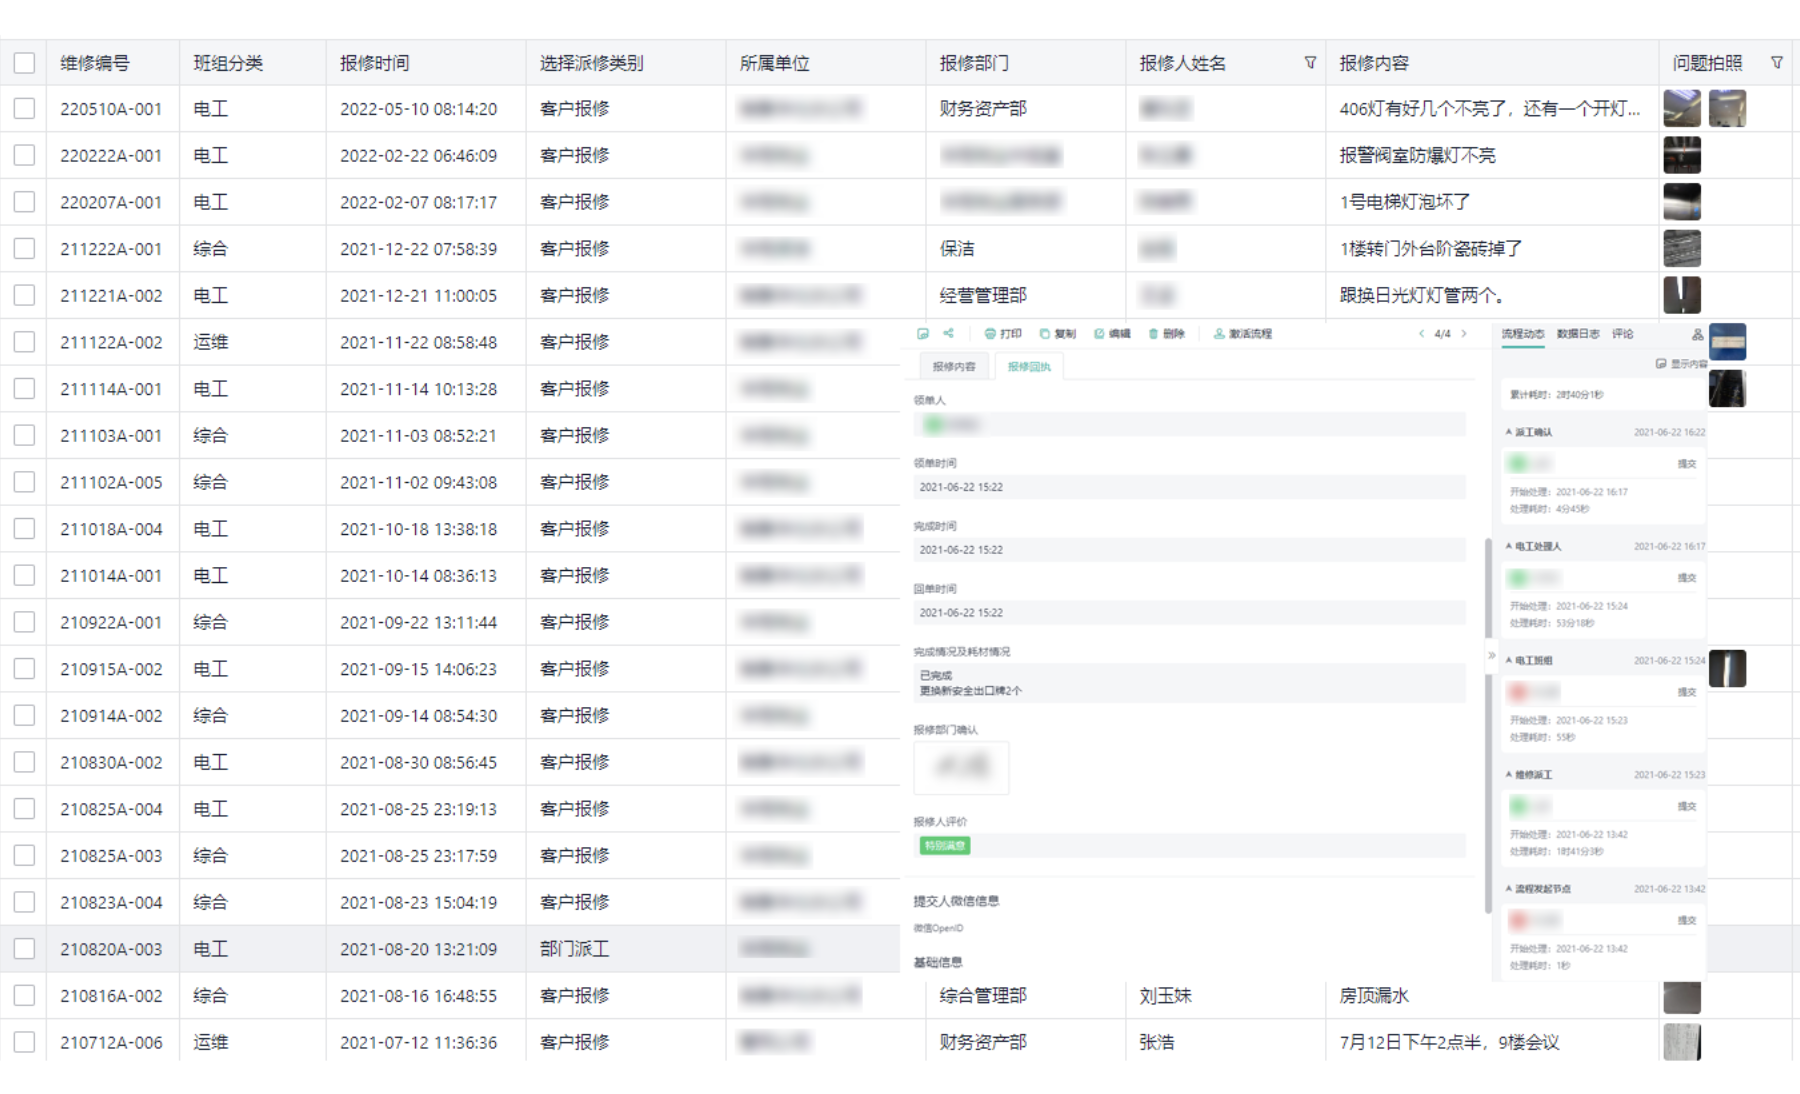
Task: Go to previous record with left arrow
Action: point(1421,334)
